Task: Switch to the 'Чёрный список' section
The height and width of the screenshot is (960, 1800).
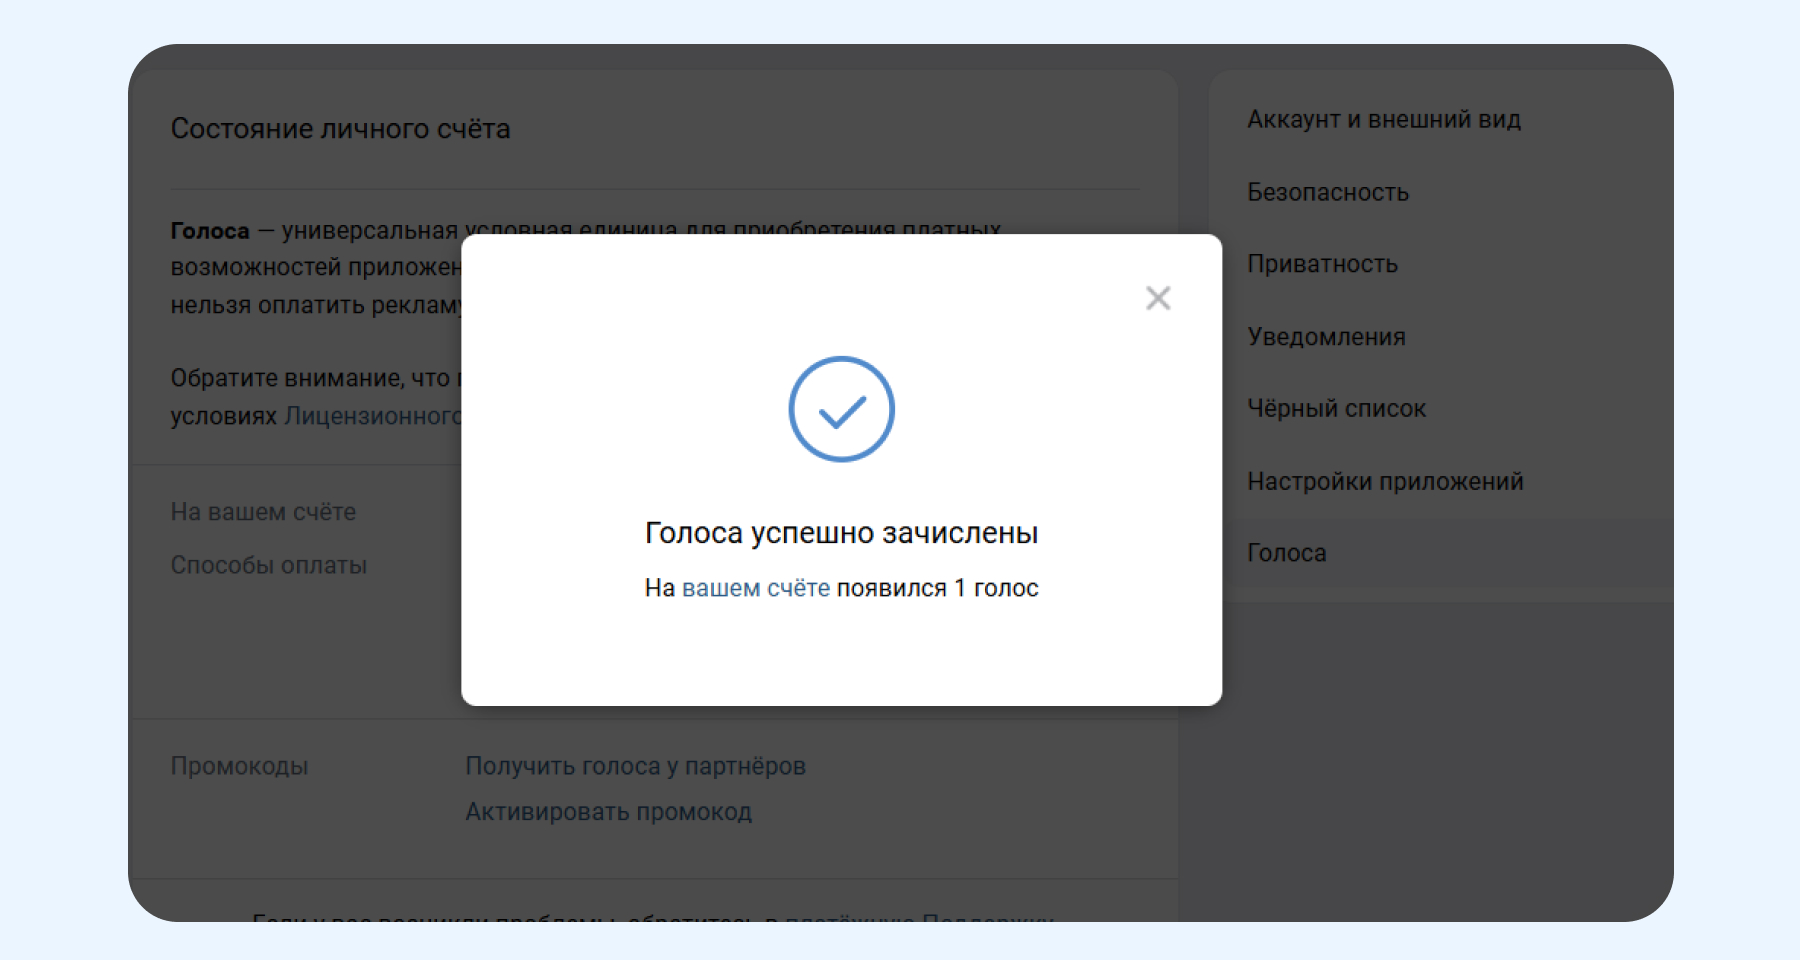Action: [1336, 409]
